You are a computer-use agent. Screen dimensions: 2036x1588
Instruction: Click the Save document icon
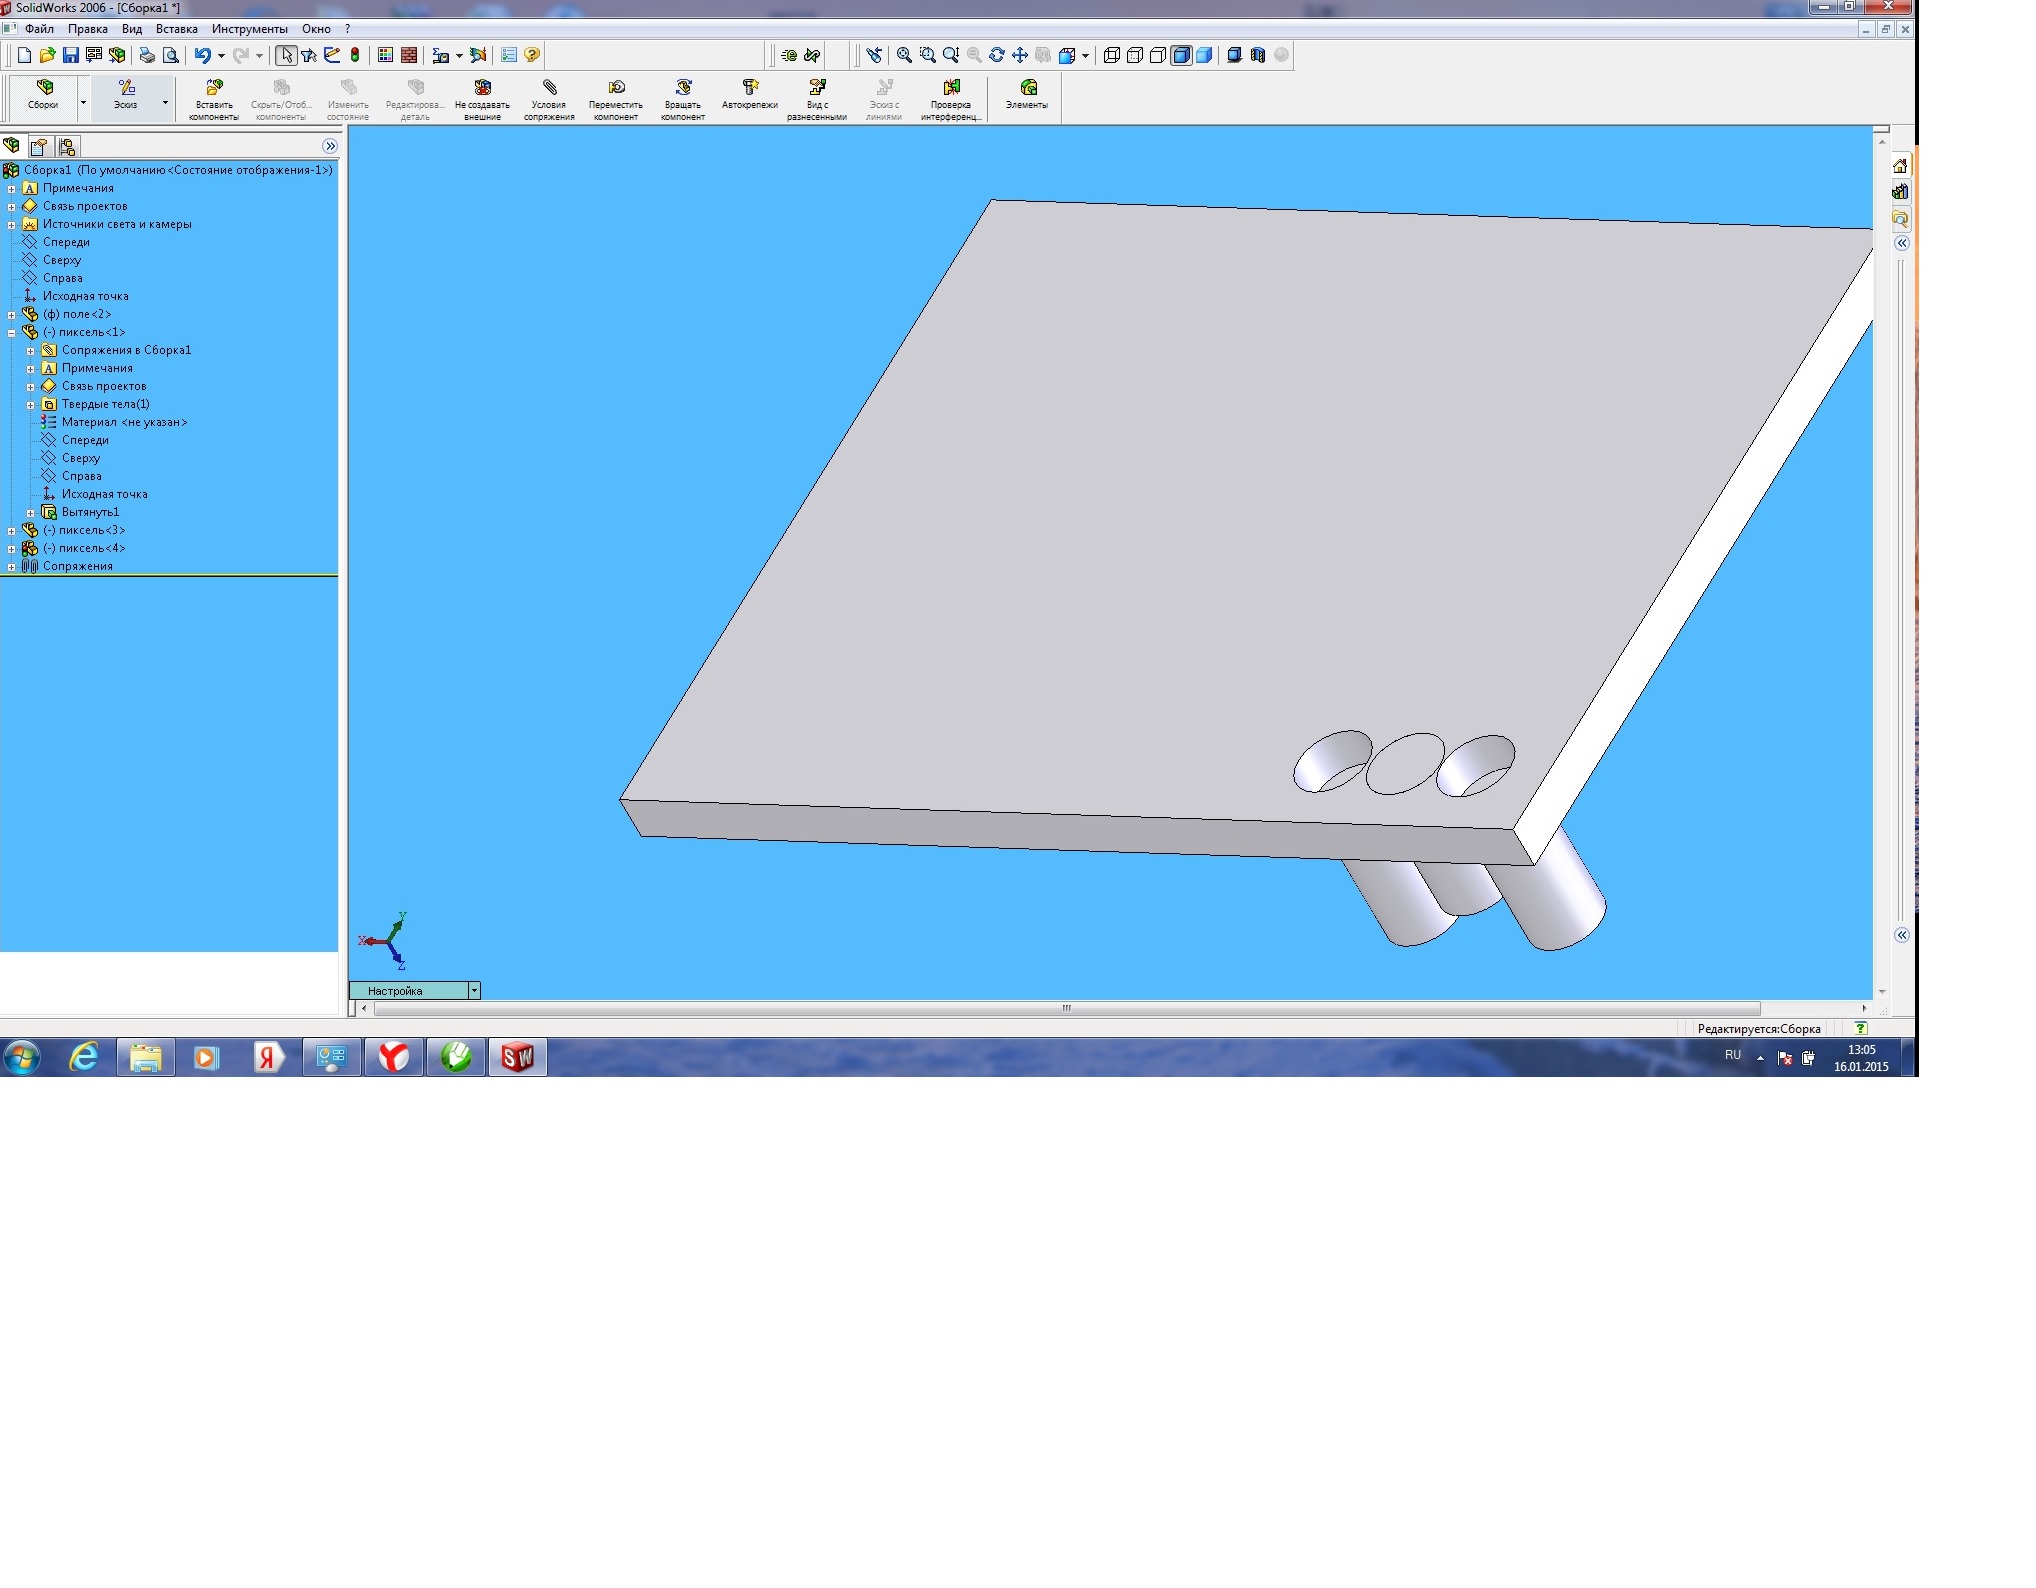pyautogui.click(x=71, y=55)
